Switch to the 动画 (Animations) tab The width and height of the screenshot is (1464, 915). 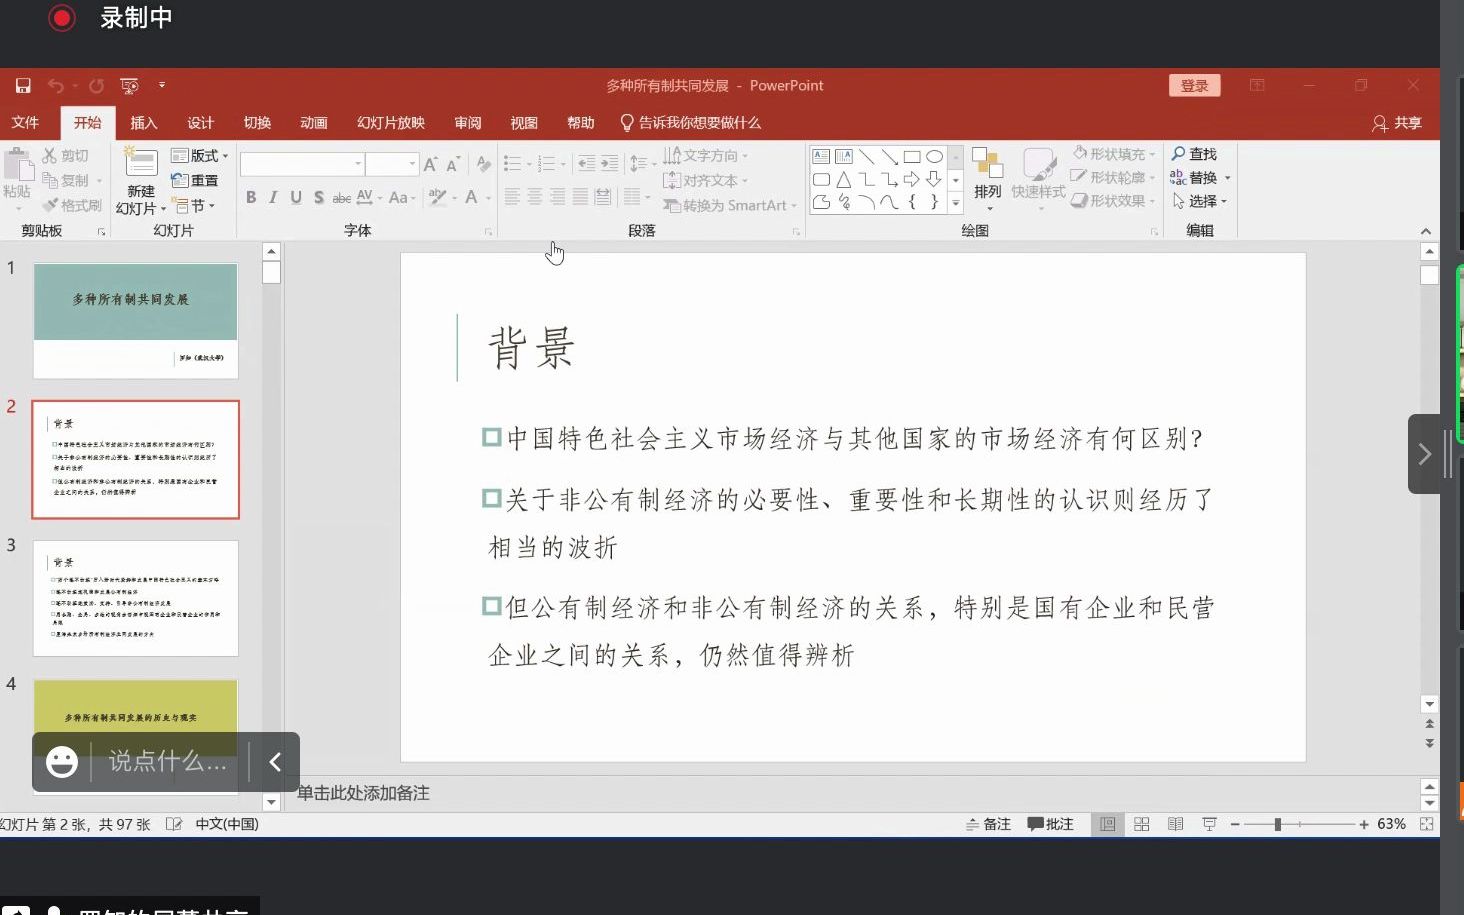314,123
